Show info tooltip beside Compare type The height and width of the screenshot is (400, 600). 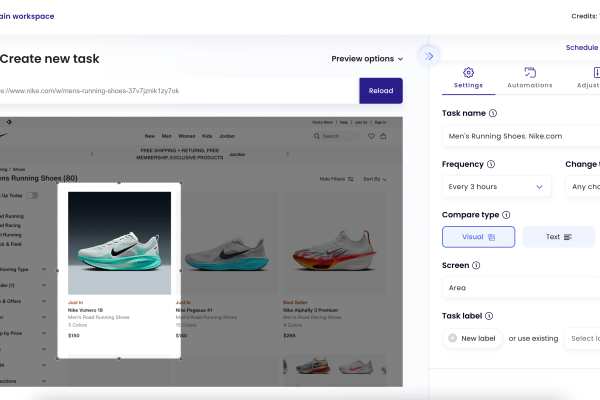tap(506, 215)
